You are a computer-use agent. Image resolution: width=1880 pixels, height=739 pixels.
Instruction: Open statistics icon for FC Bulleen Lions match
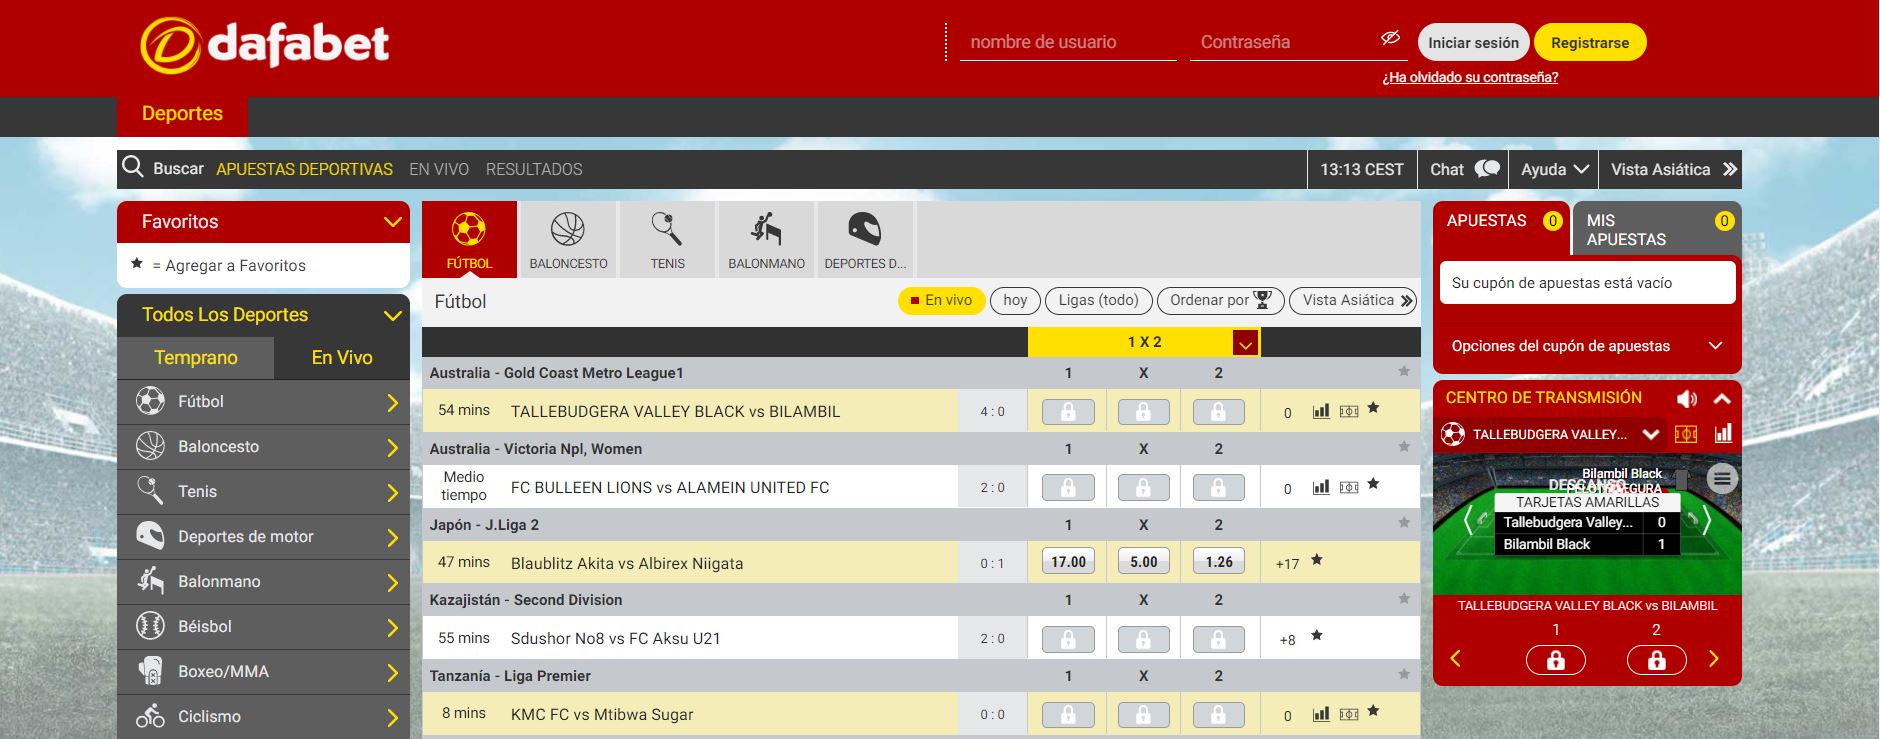pyautogui.click(x=1321, y=486)
